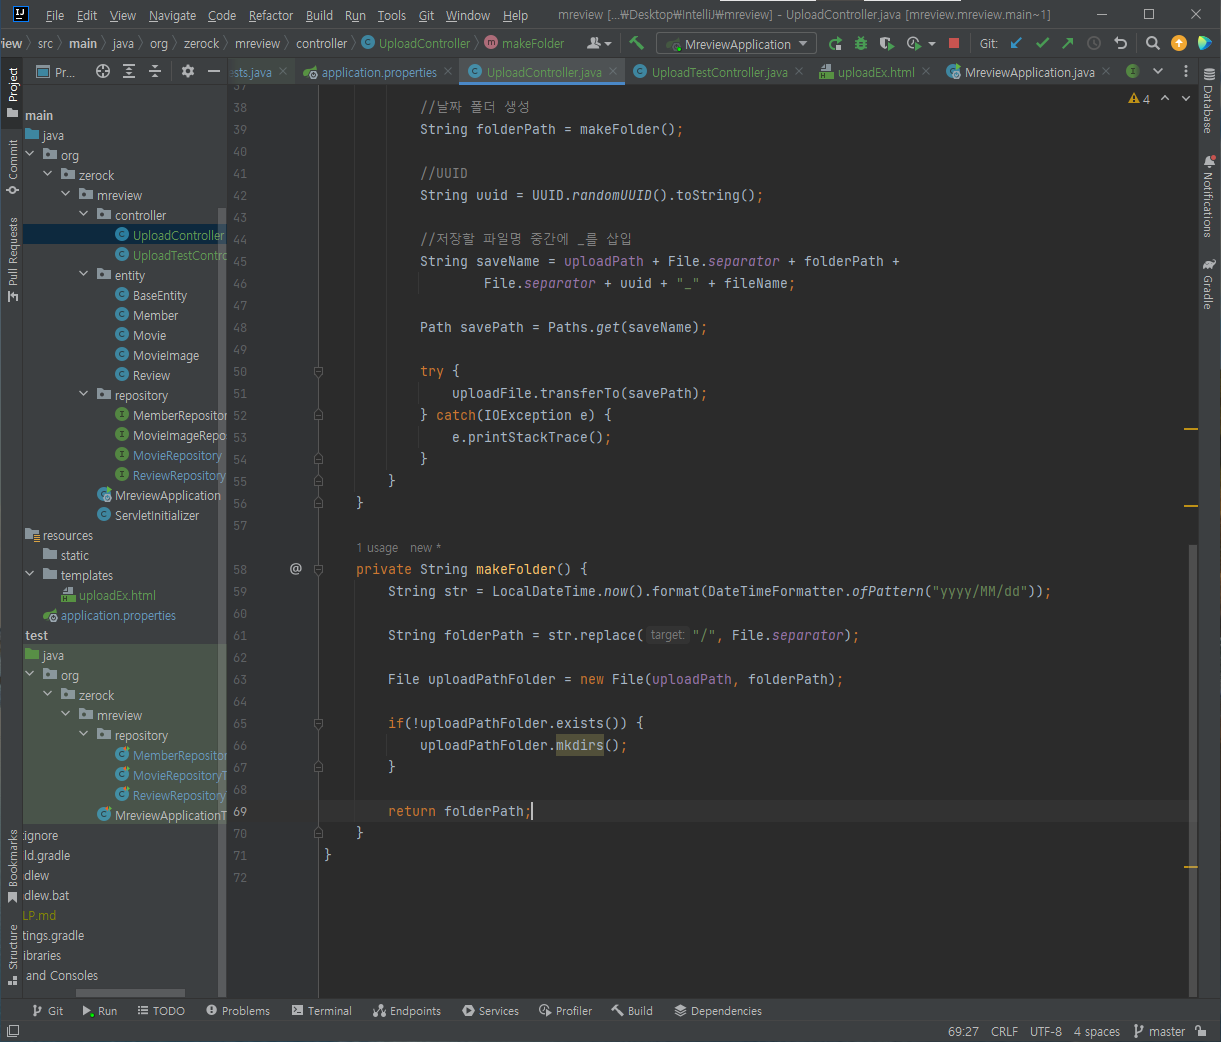The height and width of the screenshot is (1042, 1221).
Task: Open Search Everywhere magnifier icon
Action: pyautogui.click(x=1153, y=43)
